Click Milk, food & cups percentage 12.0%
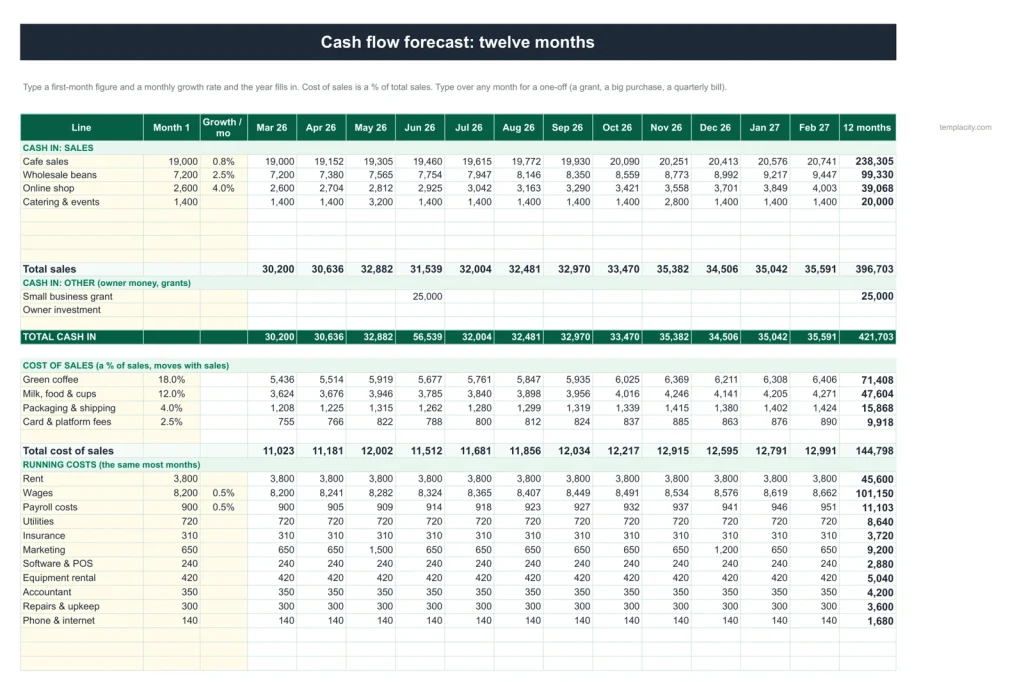The image size is (1024, 682). pyautogui.click(x=171, y=394)
